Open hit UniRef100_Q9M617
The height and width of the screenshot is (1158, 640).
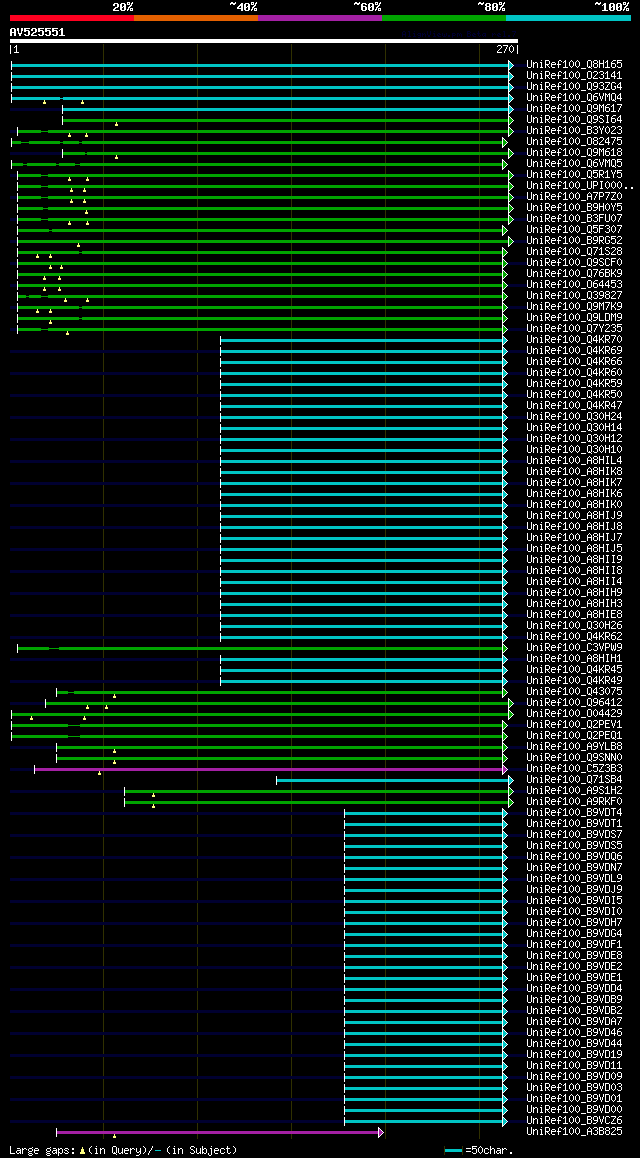click(x=574, y=109)
